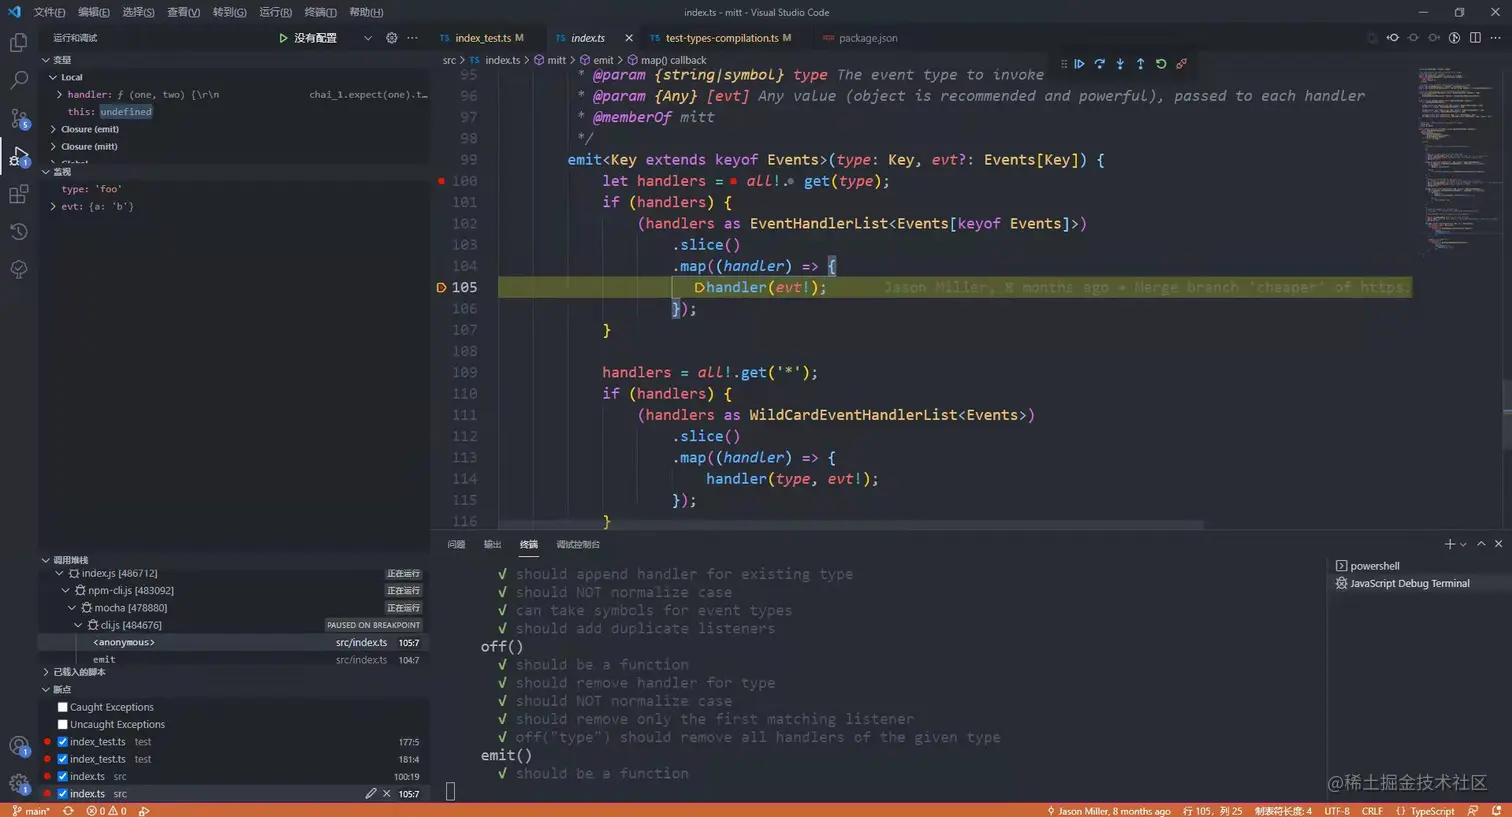Click the minimap code overview

point(1458,160)
